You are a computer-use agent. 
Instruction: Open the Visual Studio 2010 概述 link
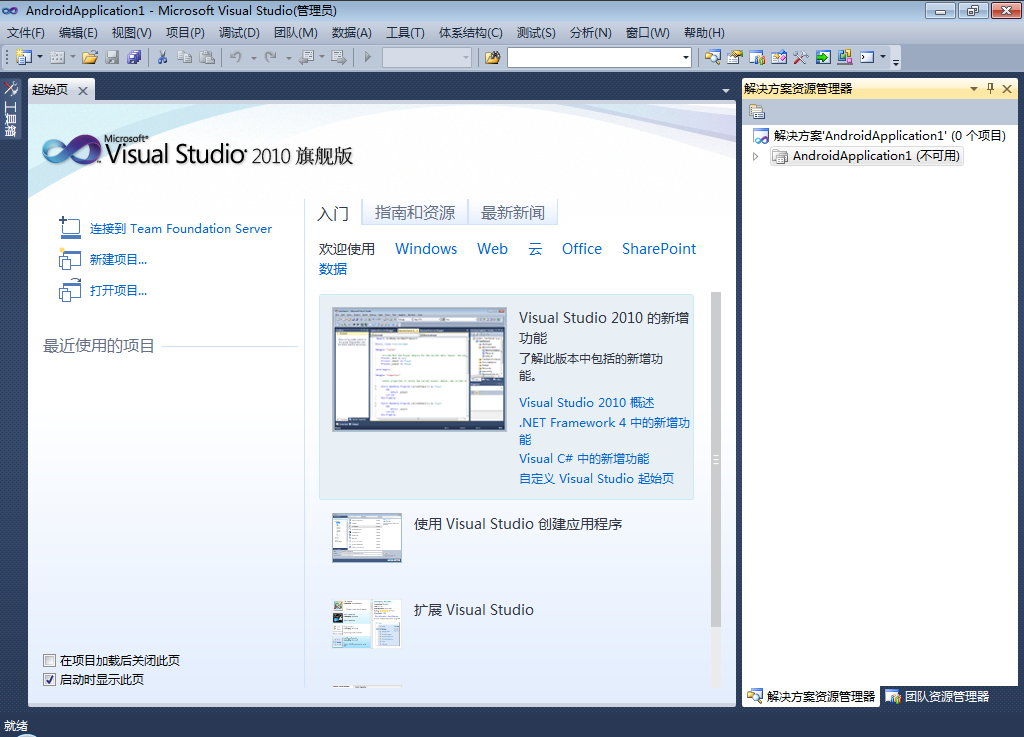(x=586, y=403)
